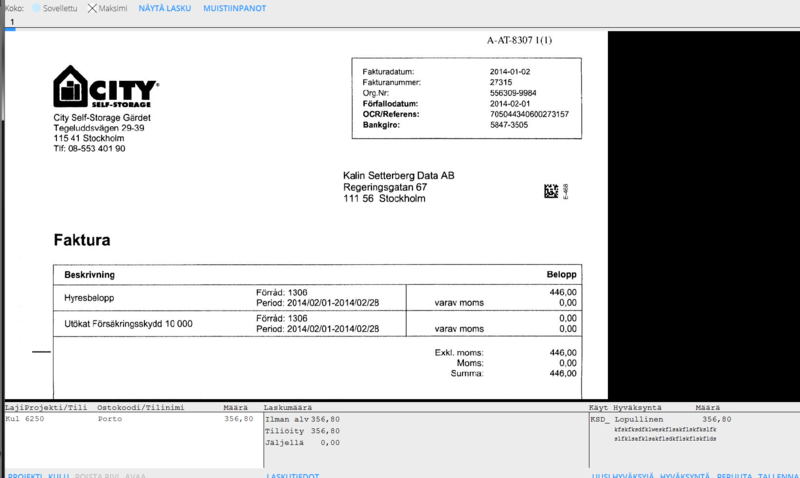The height and width of the screenshot is (478, 800).
Task: Click the Ostokoodi/Tilinimi column header
Action: pos(140,408)
